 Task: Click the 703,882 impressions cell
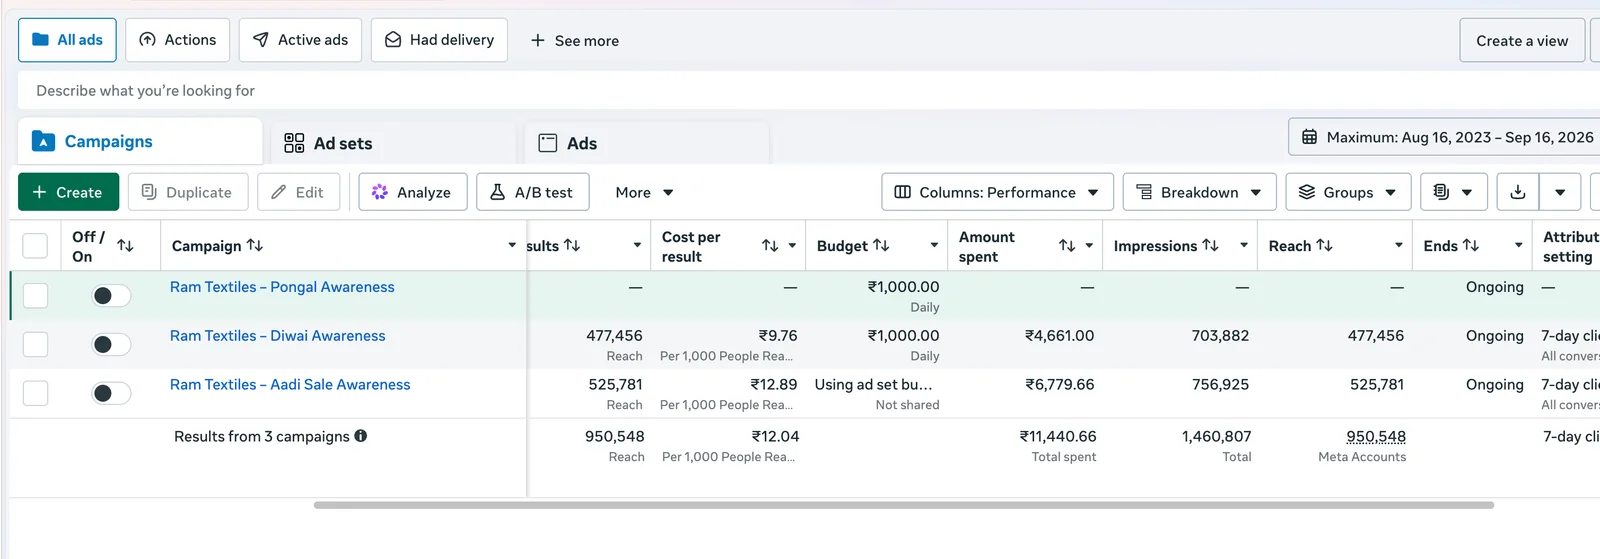tap(1220, 336)
